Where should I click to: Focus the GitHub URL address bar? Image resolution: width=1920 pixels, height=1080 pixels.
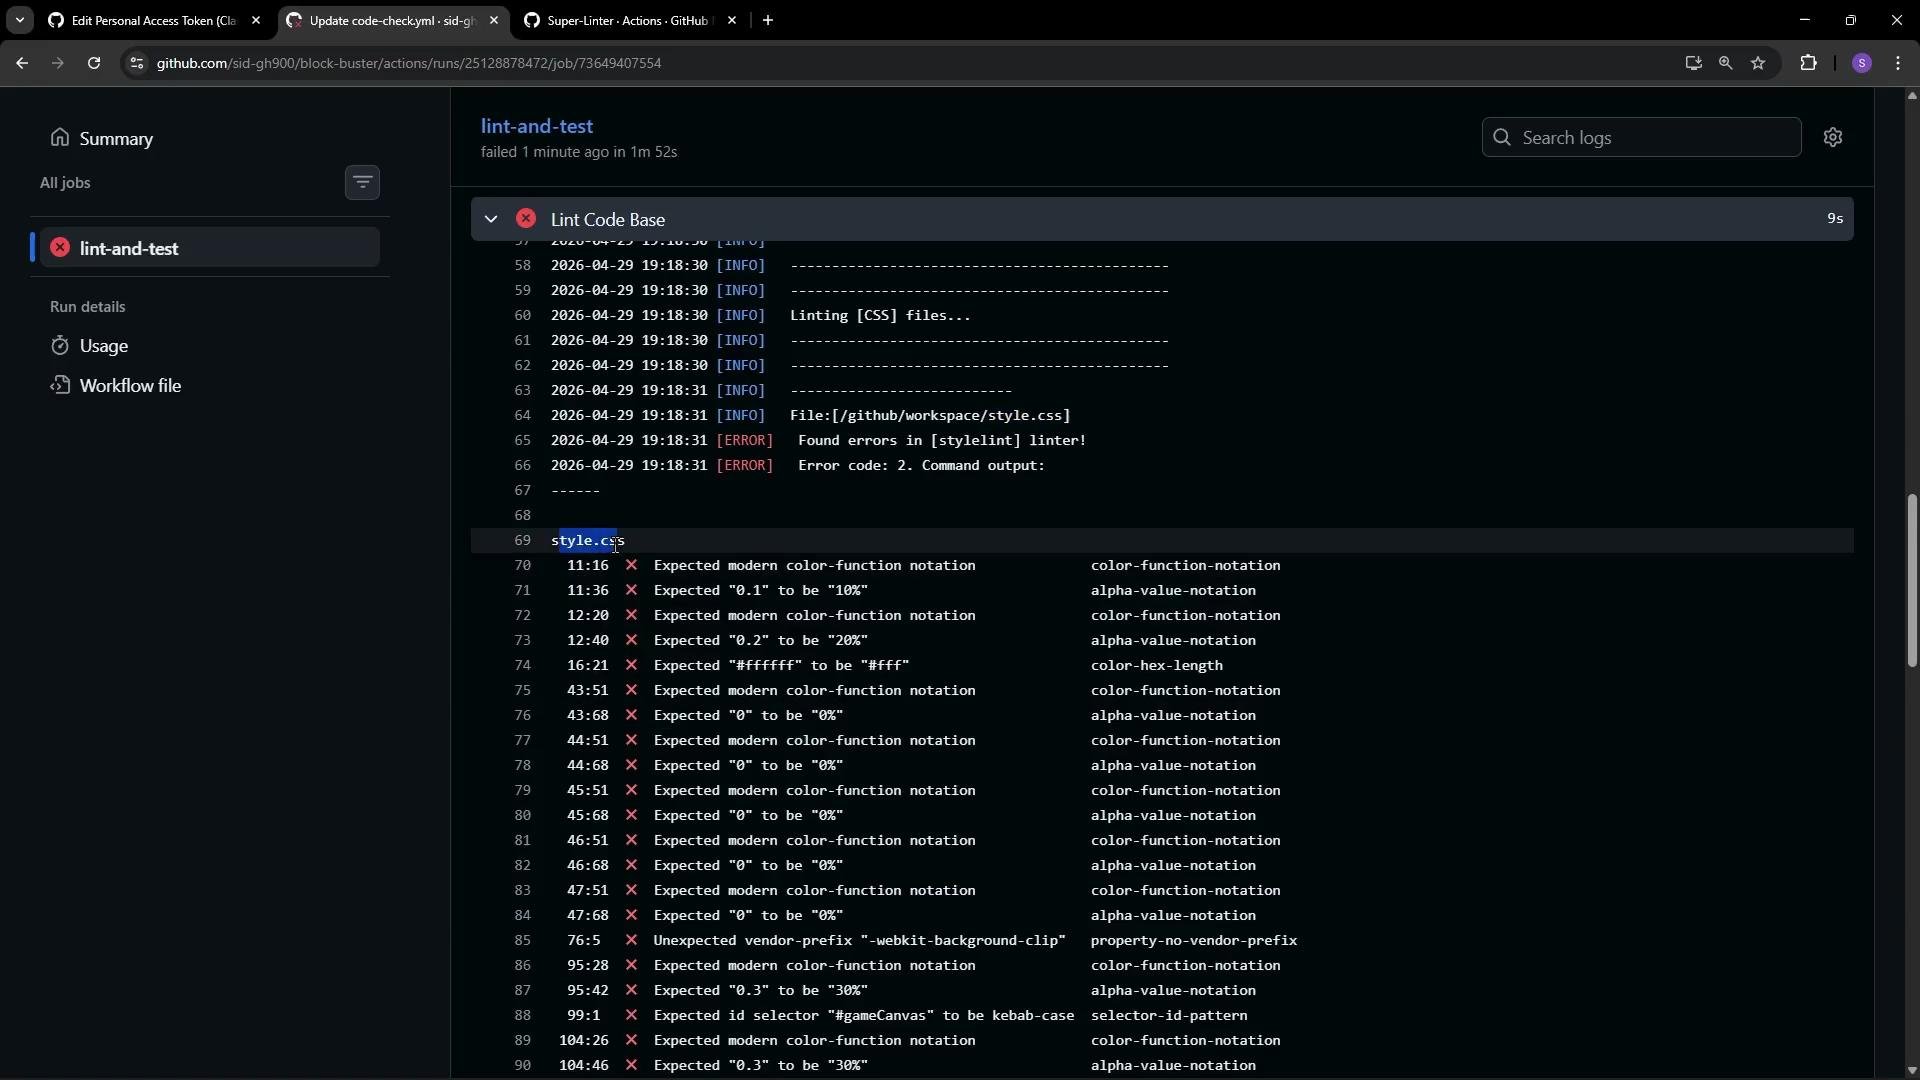tap(900, 63)
